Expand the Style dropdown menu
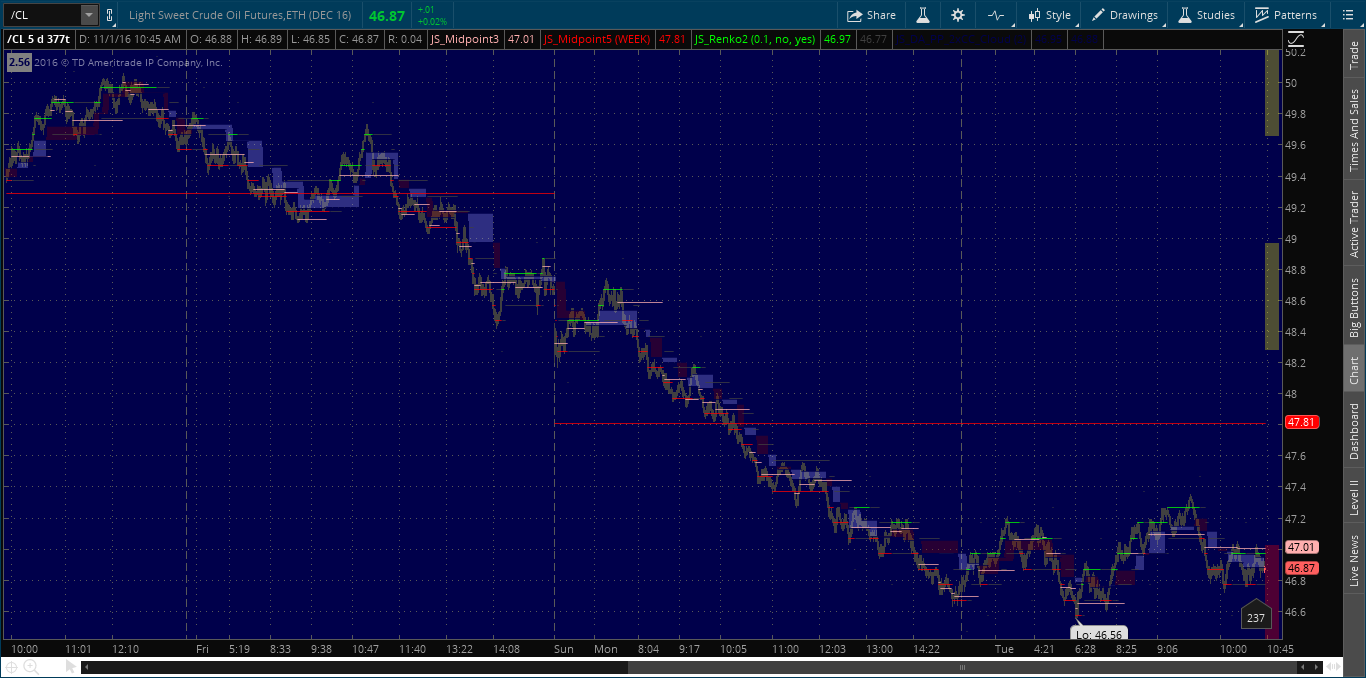1366x678 pixels. pos(1050,15)
